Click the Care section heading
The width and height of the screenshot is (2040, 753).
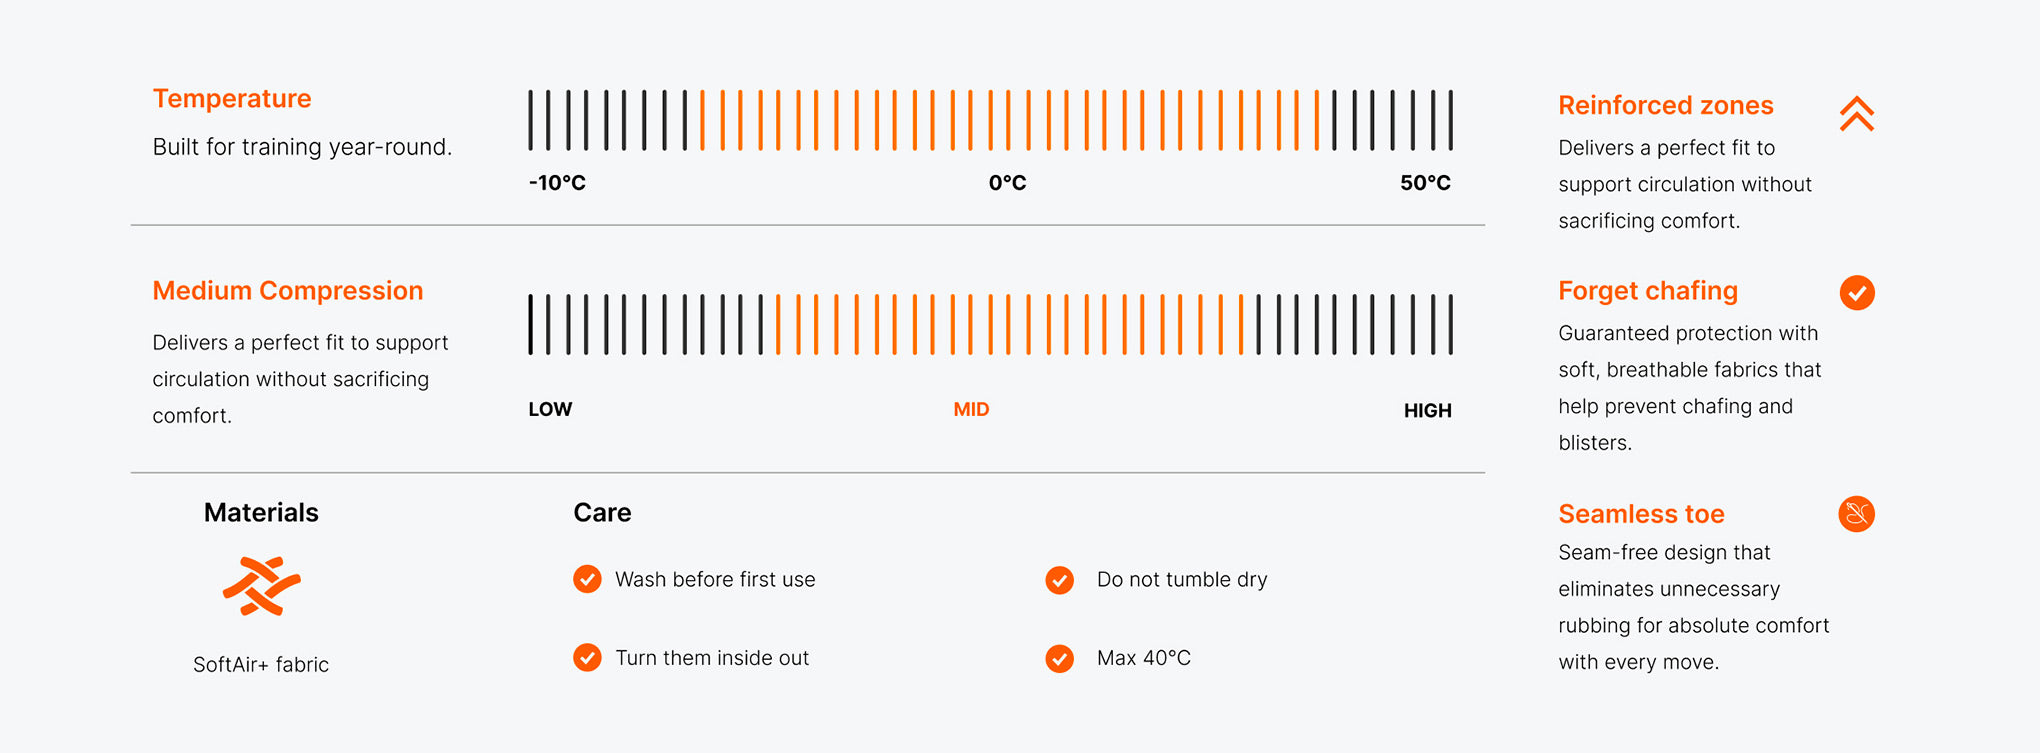[x=602, y=512]
